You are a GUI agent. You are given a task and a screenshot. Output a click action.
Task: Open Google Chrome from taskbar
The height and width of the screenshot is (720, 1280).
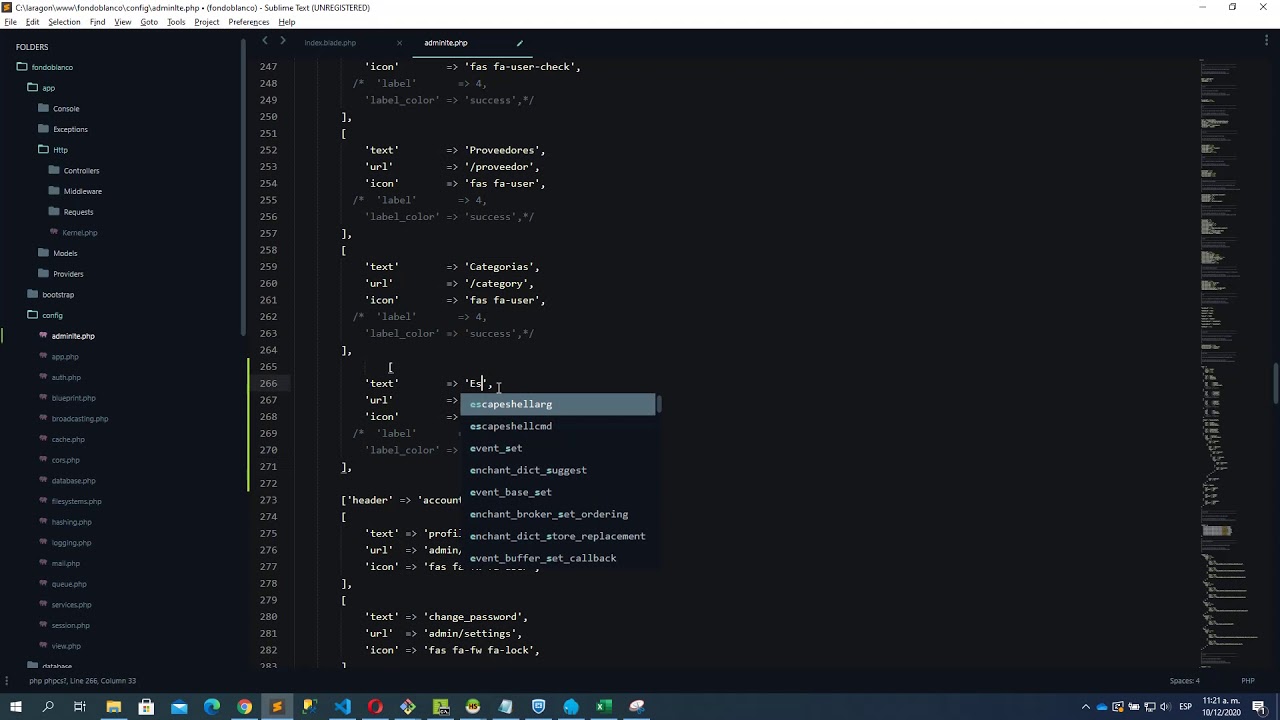pyautogui.click(x=244, y=707)
